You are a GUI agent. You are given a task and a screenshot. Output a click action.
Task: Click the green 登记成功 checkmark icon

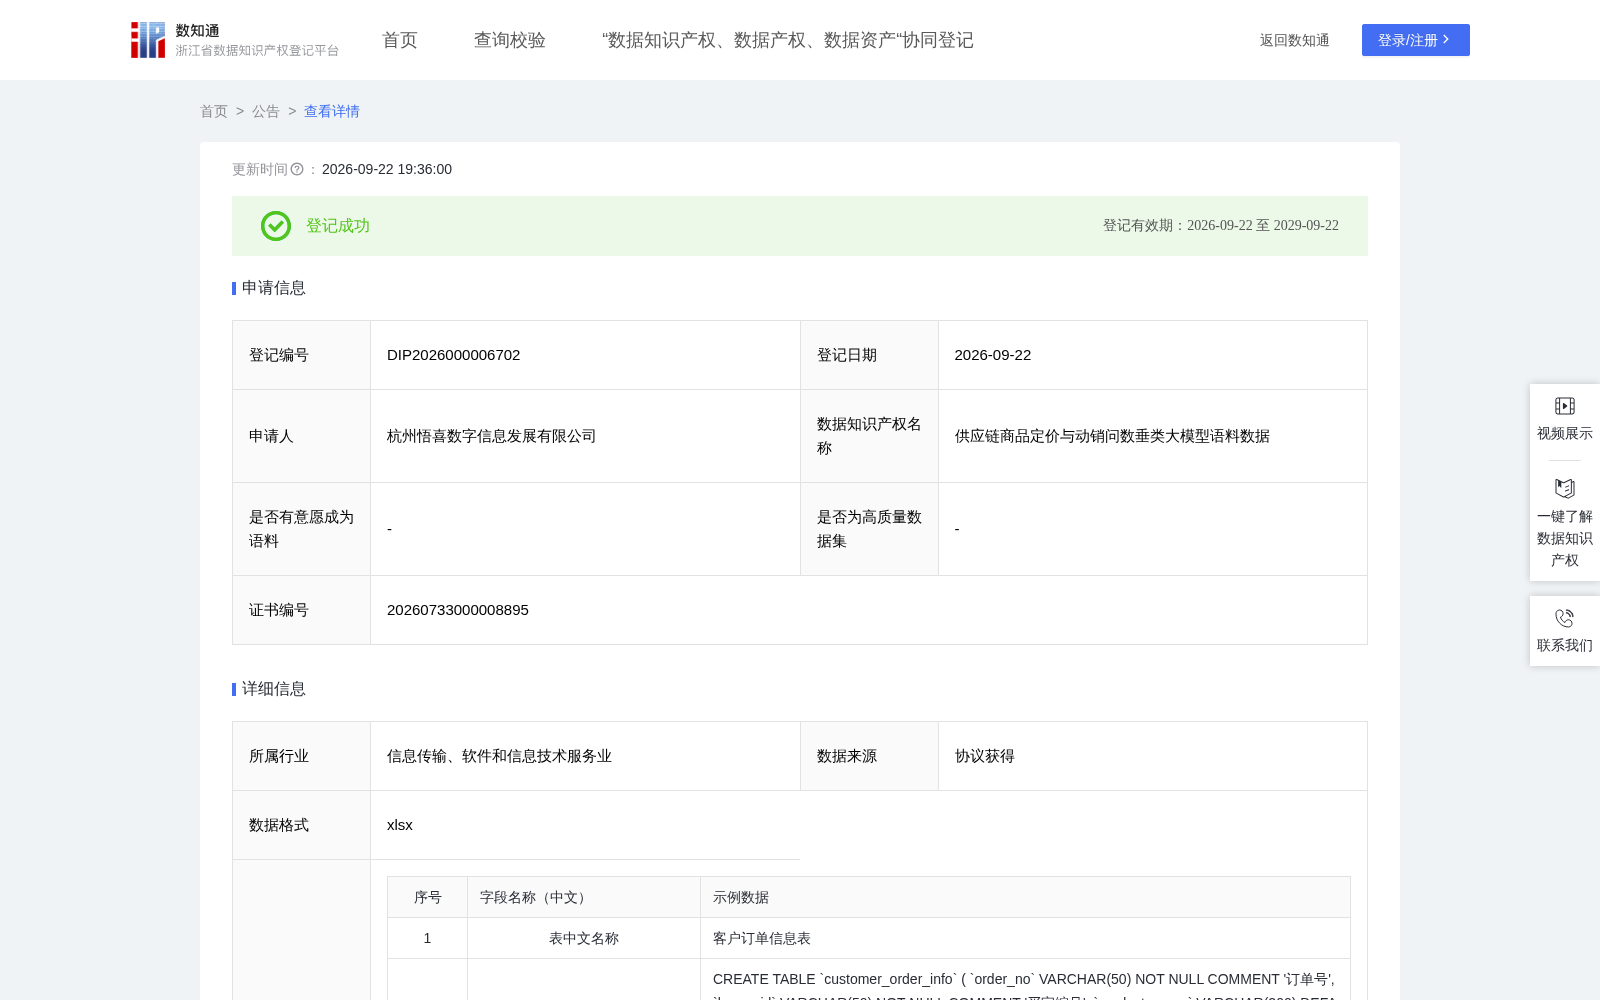(276, 226)
